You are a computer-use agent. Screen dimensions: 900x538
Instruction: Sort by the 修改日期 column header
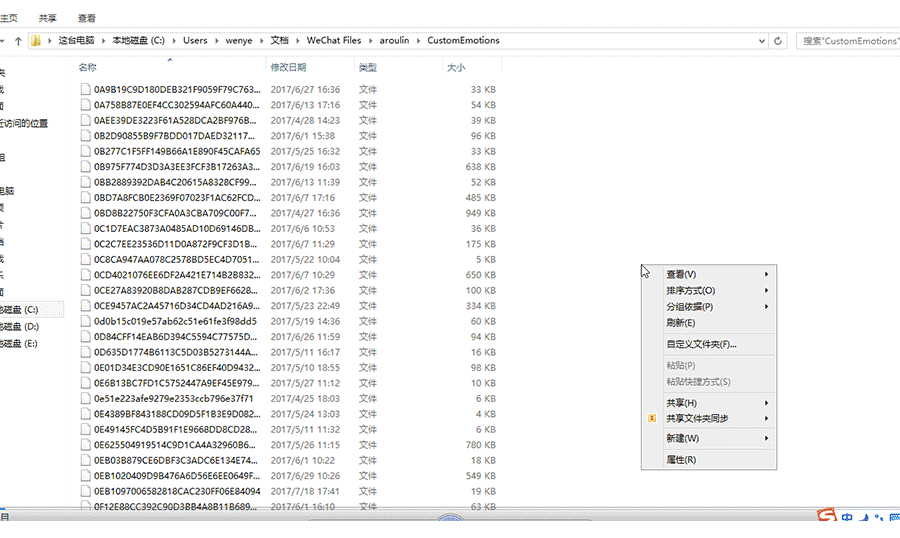point(288,67)
